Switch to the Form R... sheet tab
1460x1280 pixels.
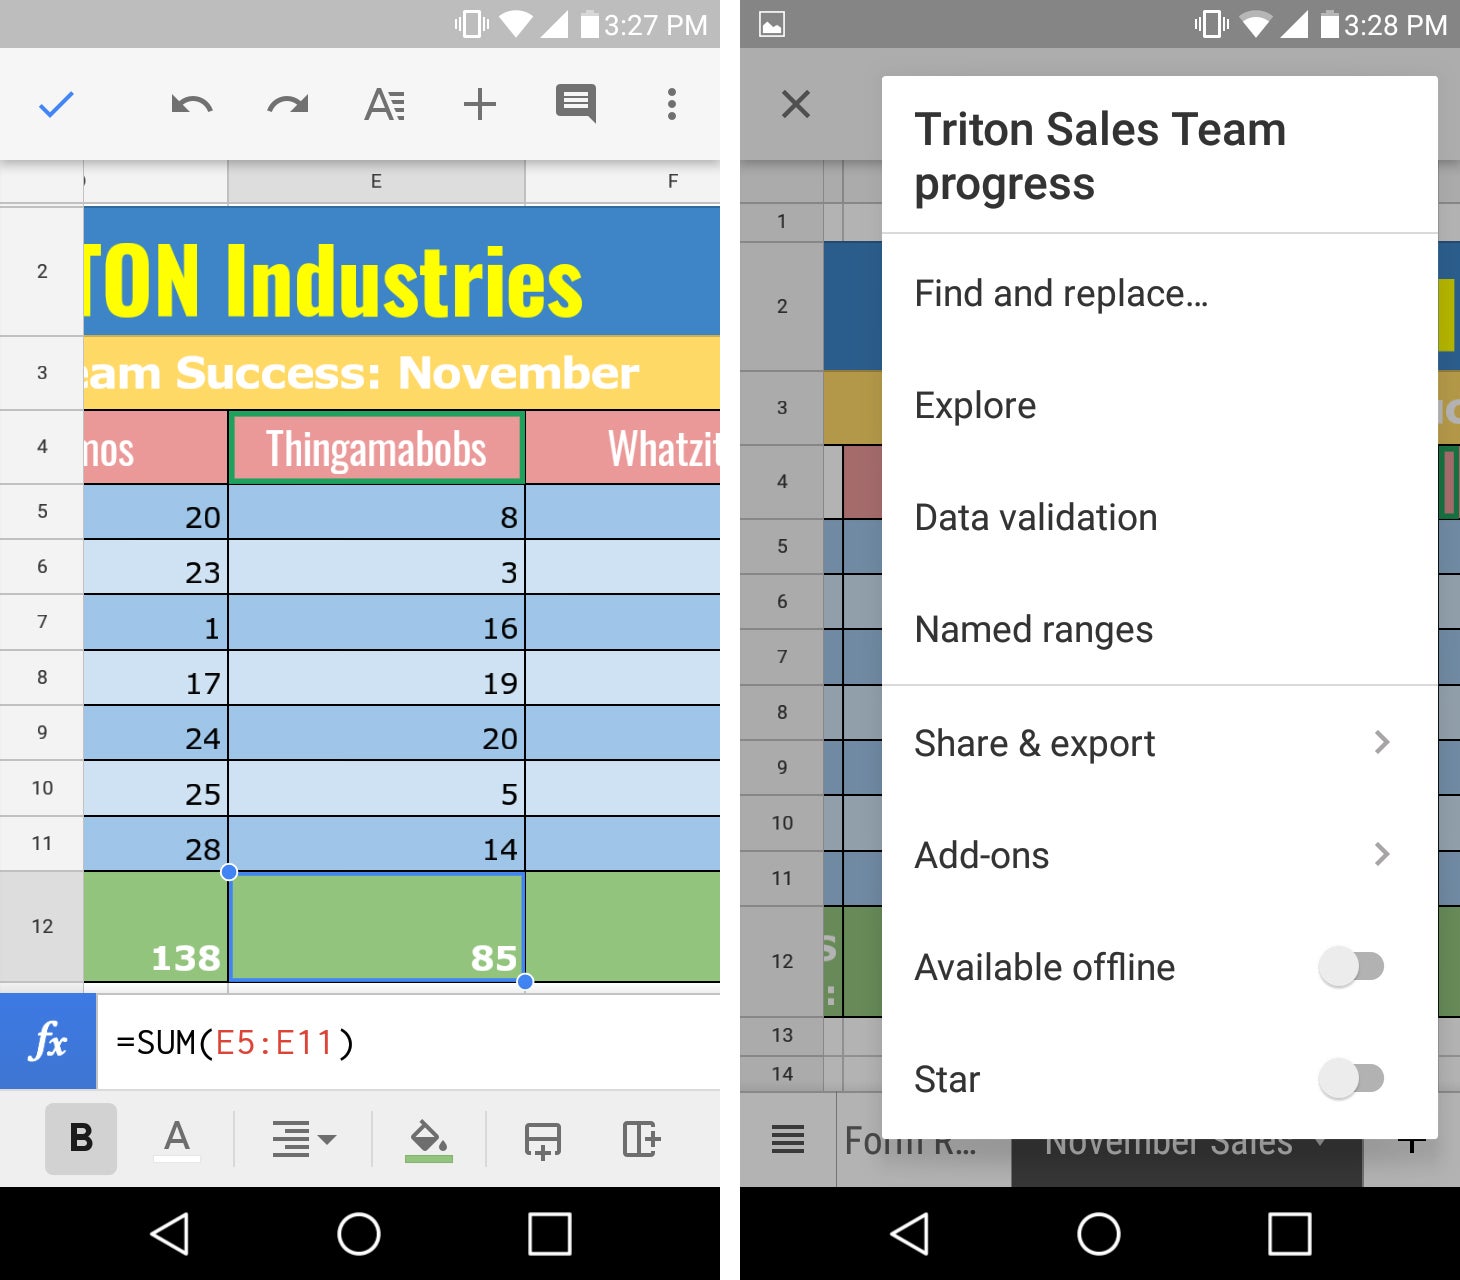tap(924, 1141)
